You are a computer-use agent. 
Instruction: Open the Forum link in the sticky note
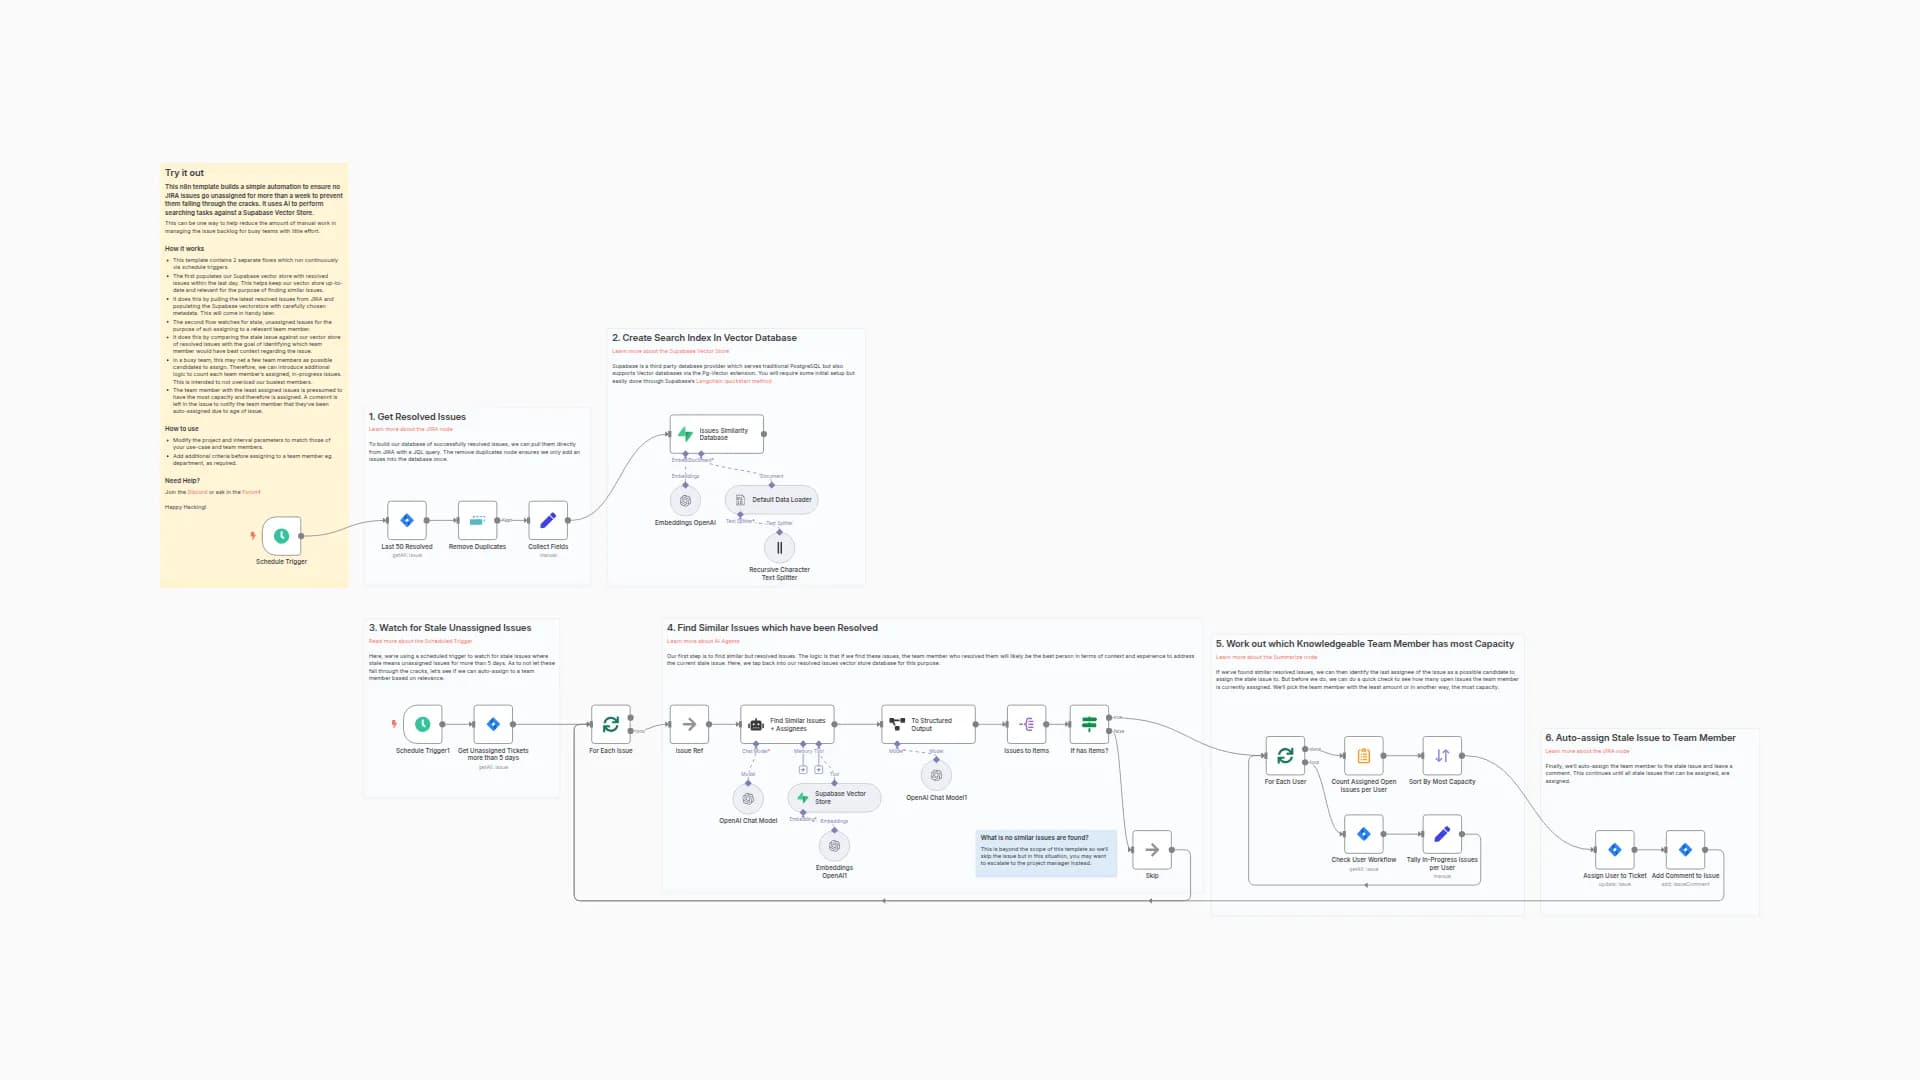click(x=251, y=492)
